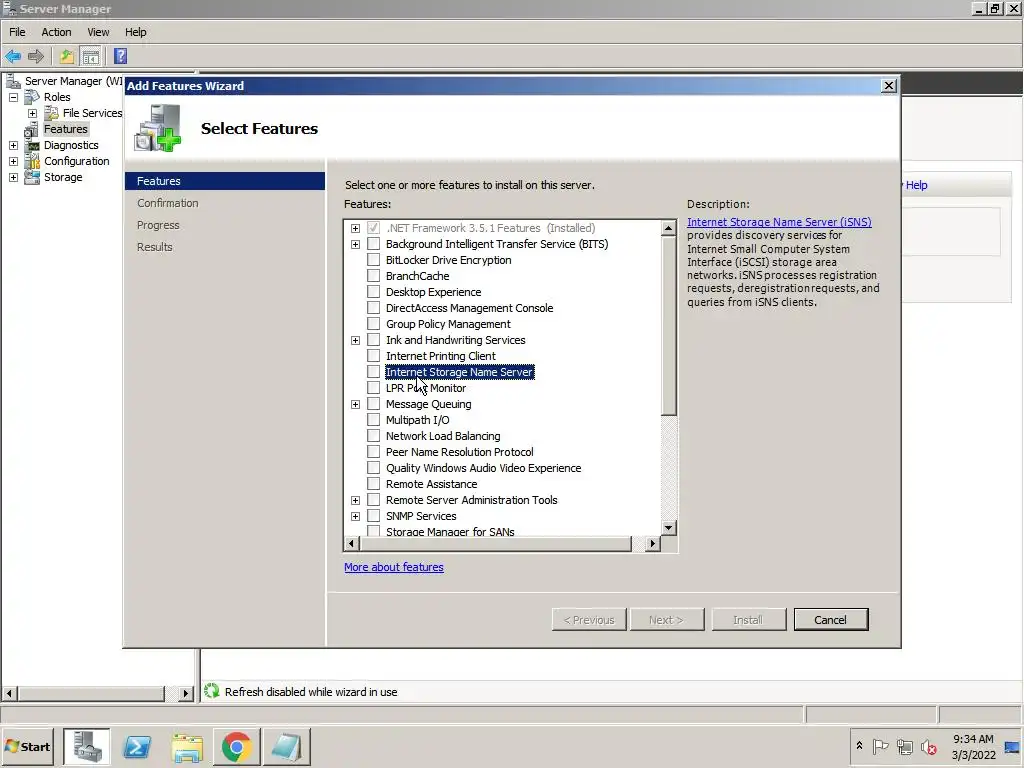
Task: Click the Diagnostics icon in tree
Action: pos(32,145)
